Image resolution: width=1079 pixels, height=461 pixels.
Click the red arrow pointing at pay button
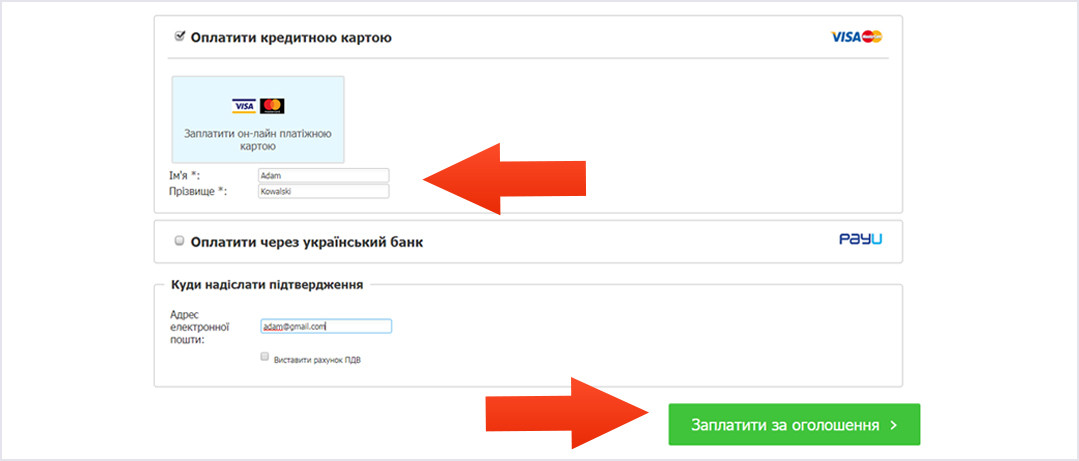coord(568,414)
